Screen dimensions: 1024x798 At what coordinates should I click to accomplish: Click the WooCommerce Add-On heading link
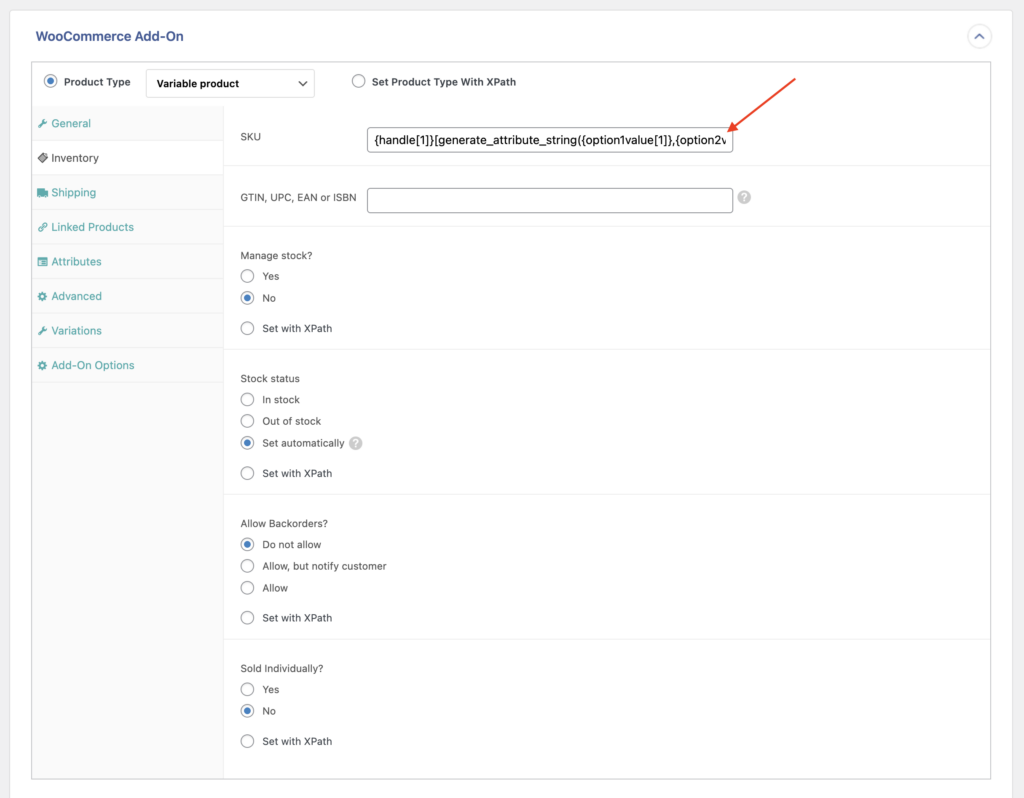click(x=109, y=36)
